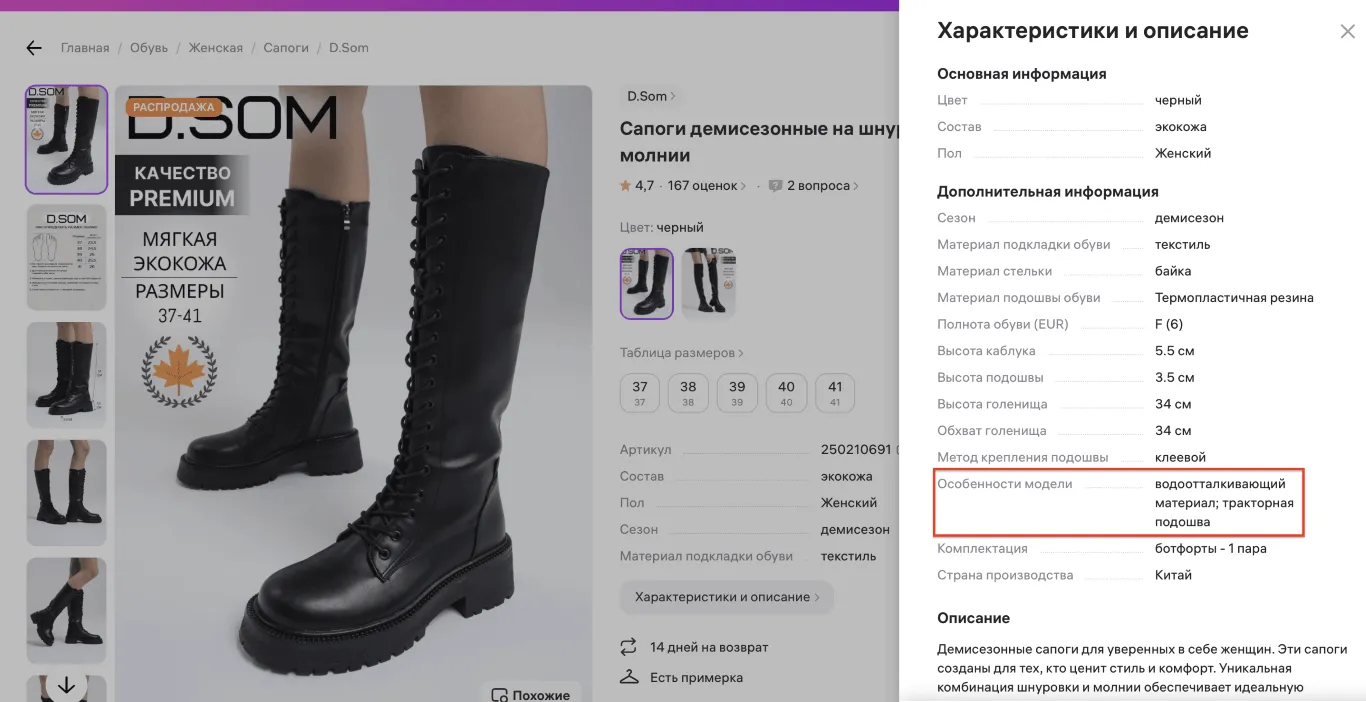Open the size chart thumbnail image

66,257
